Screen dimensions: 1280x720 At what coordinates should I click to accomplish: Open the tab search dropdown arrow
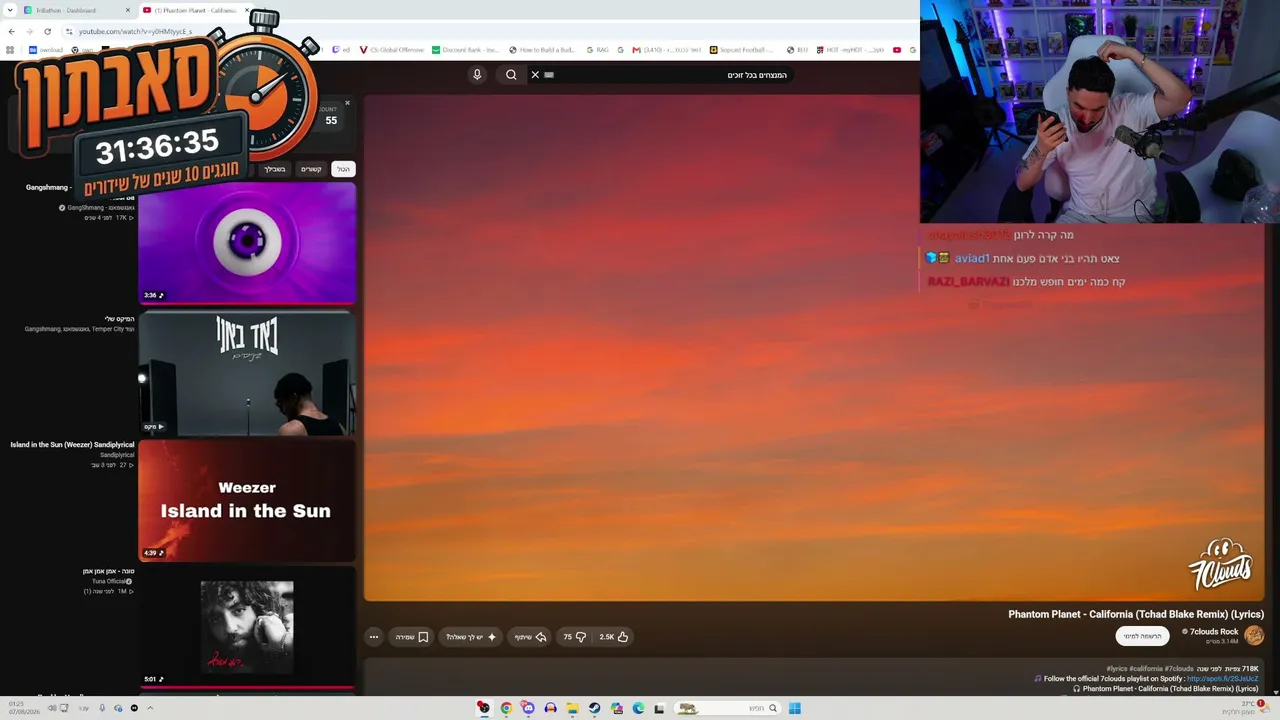(x=11, y=10)
